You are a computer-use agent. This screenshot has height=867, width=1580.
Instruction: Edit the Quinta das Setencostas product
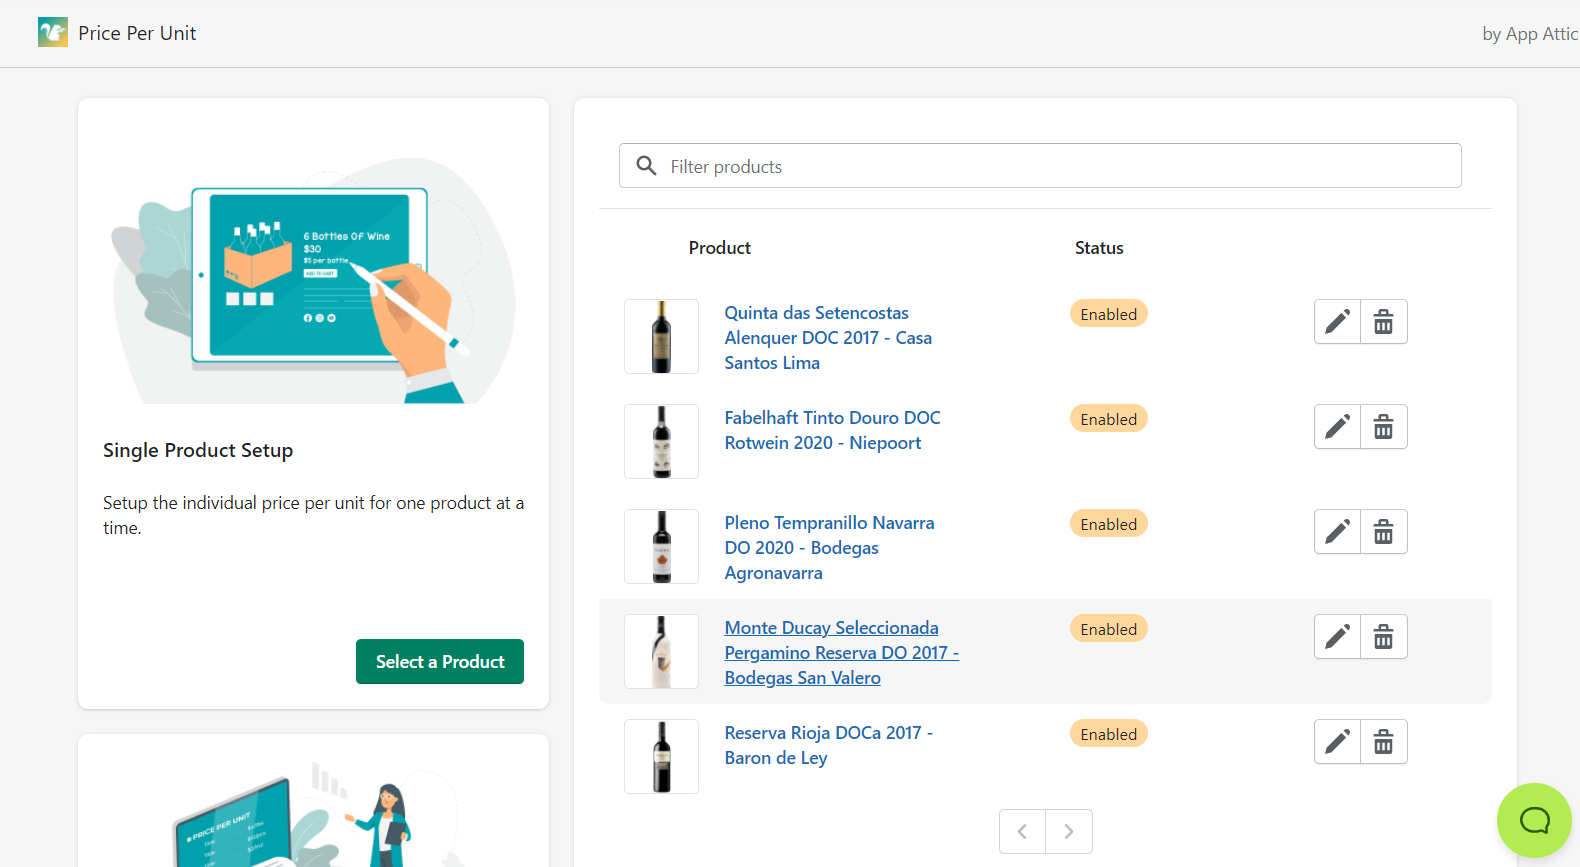click(x=1337, y=322)
